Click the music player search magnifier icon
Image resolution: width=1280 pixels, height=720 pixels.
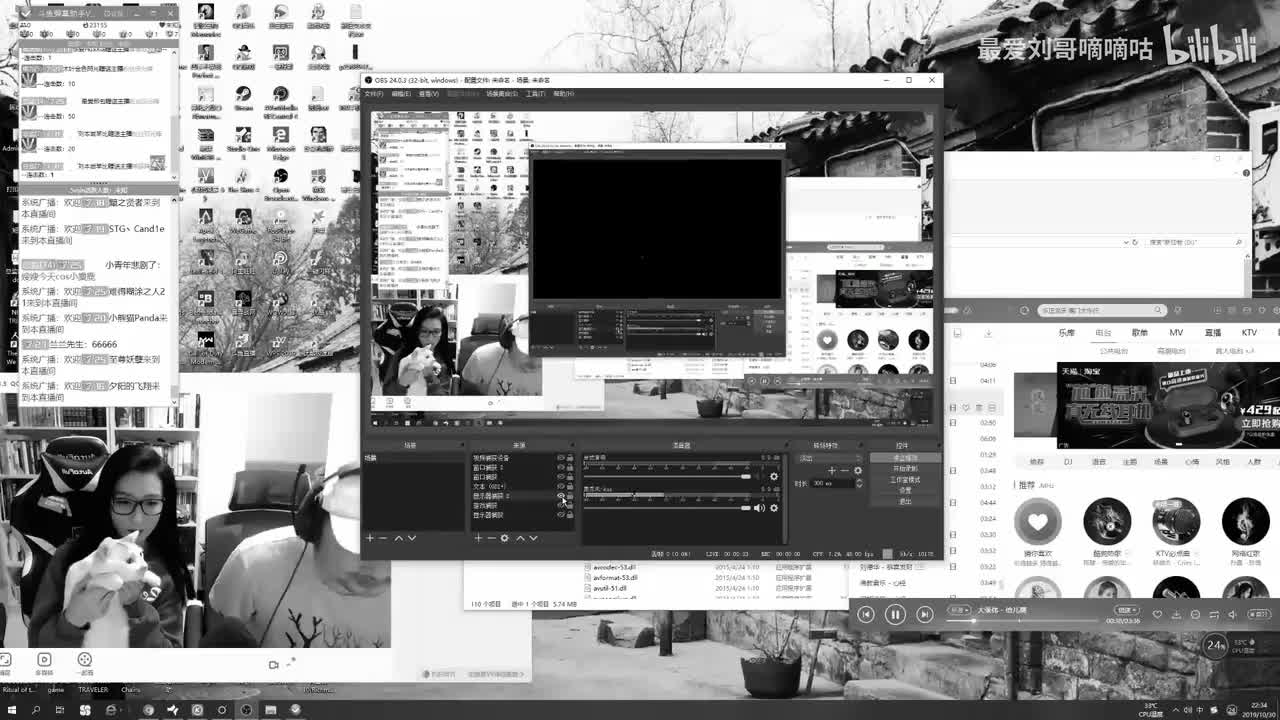point(1158,310)
